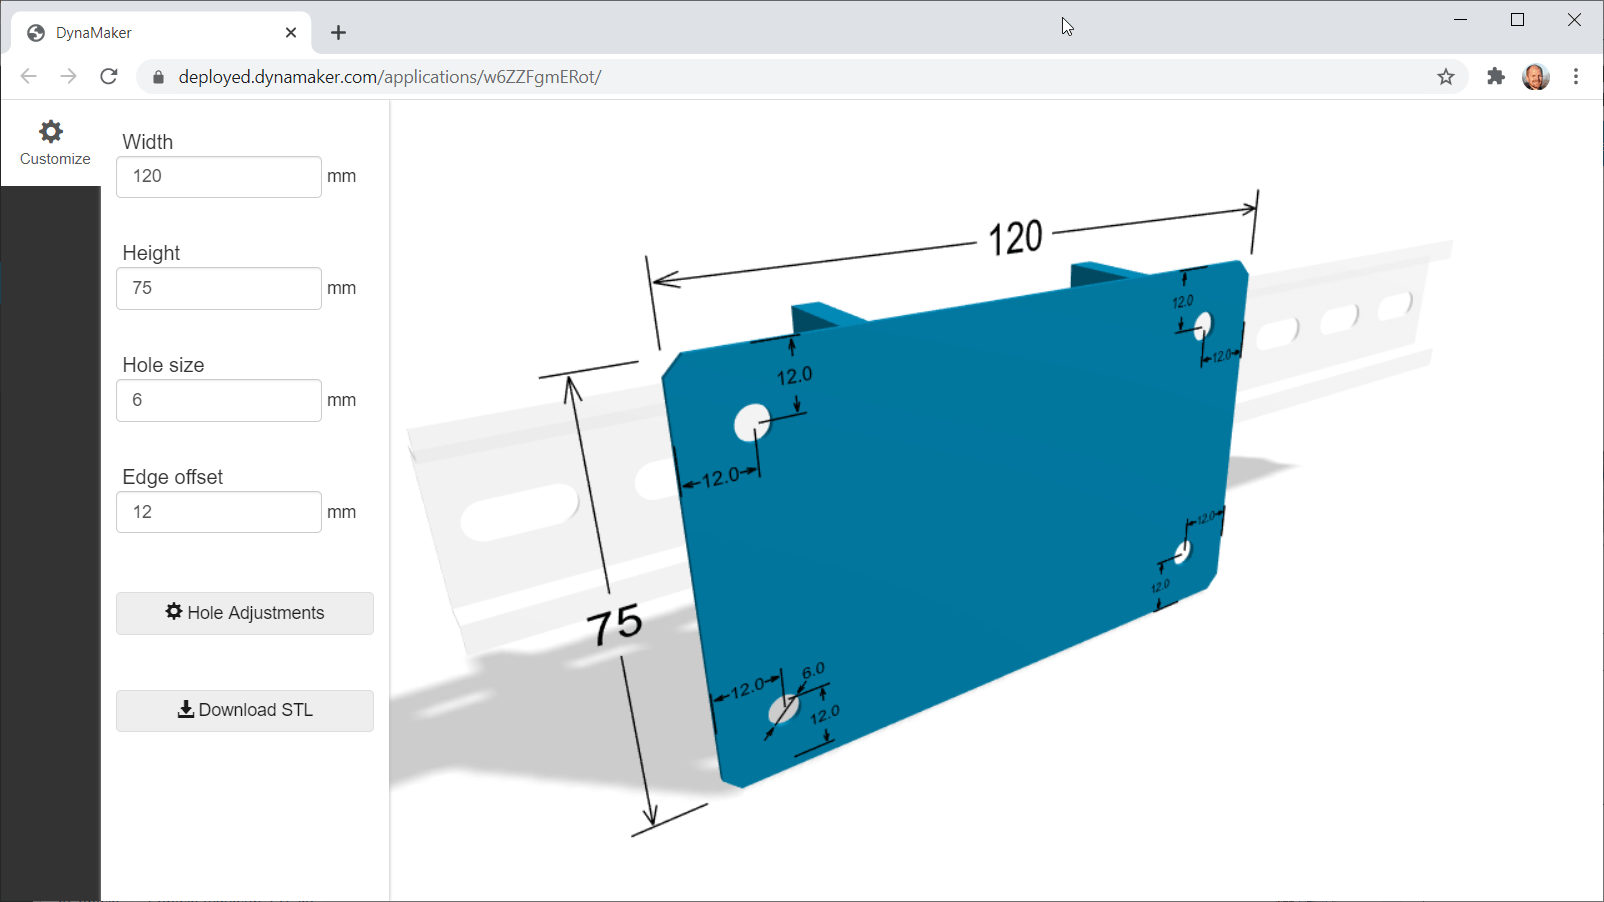Click the back navigation arrow
Viewport: 1604px width, 902px height.
point(28,76)
